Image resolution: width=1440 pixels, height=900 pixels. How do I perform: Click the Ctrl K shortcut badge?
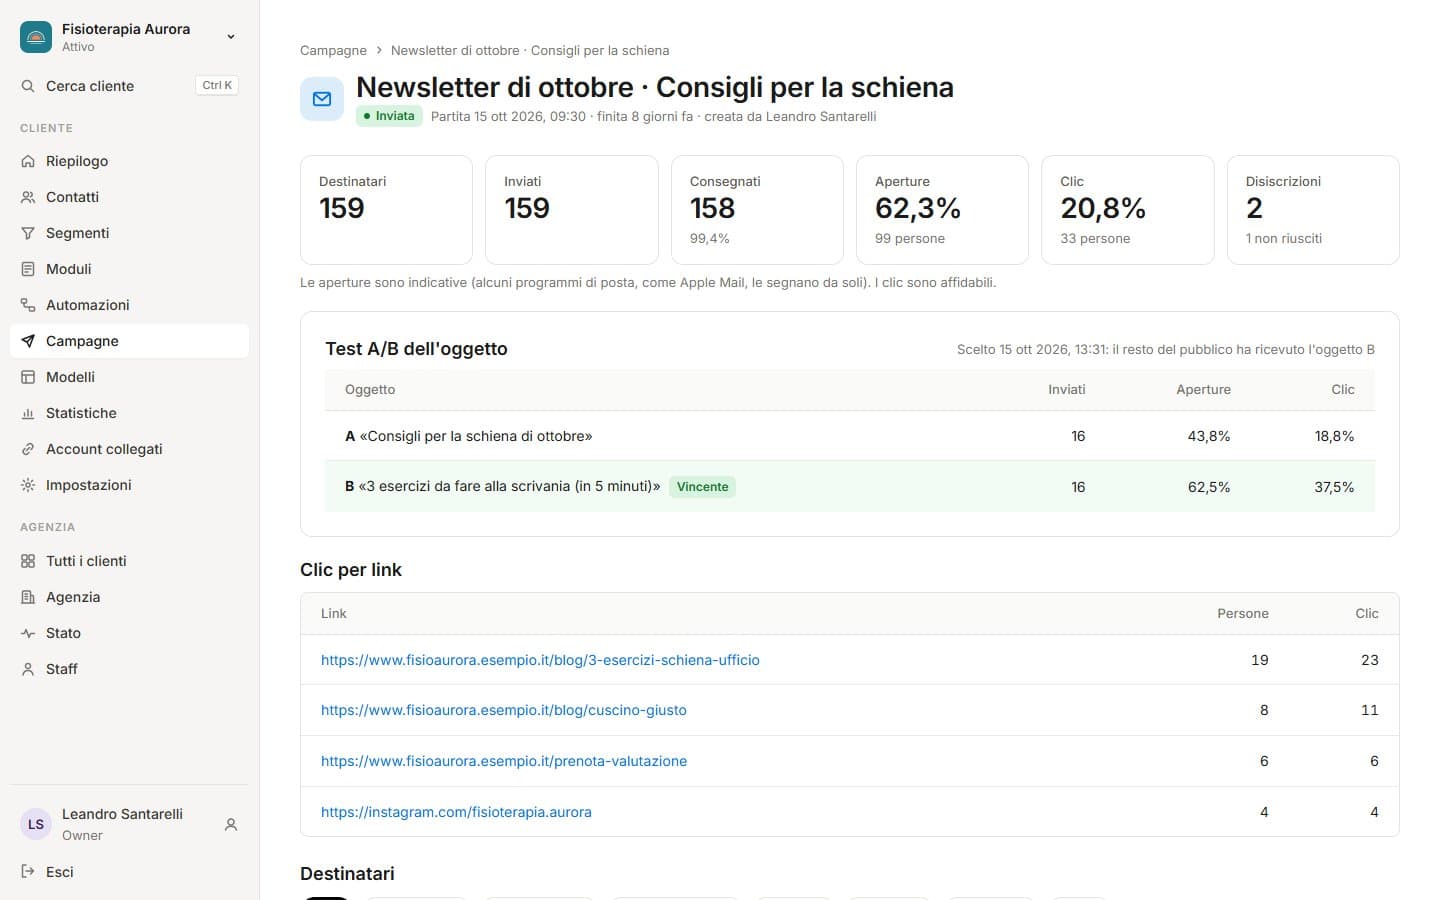click(x=217, y=86)
